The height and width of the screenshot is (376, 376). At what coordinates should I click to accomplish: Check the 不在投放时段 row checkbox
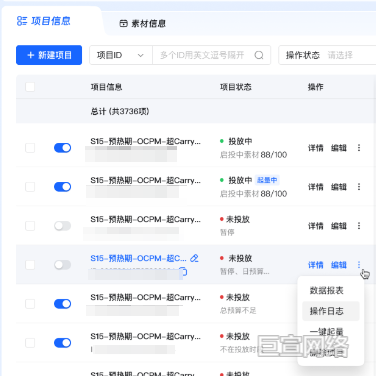tap(30, 343)
